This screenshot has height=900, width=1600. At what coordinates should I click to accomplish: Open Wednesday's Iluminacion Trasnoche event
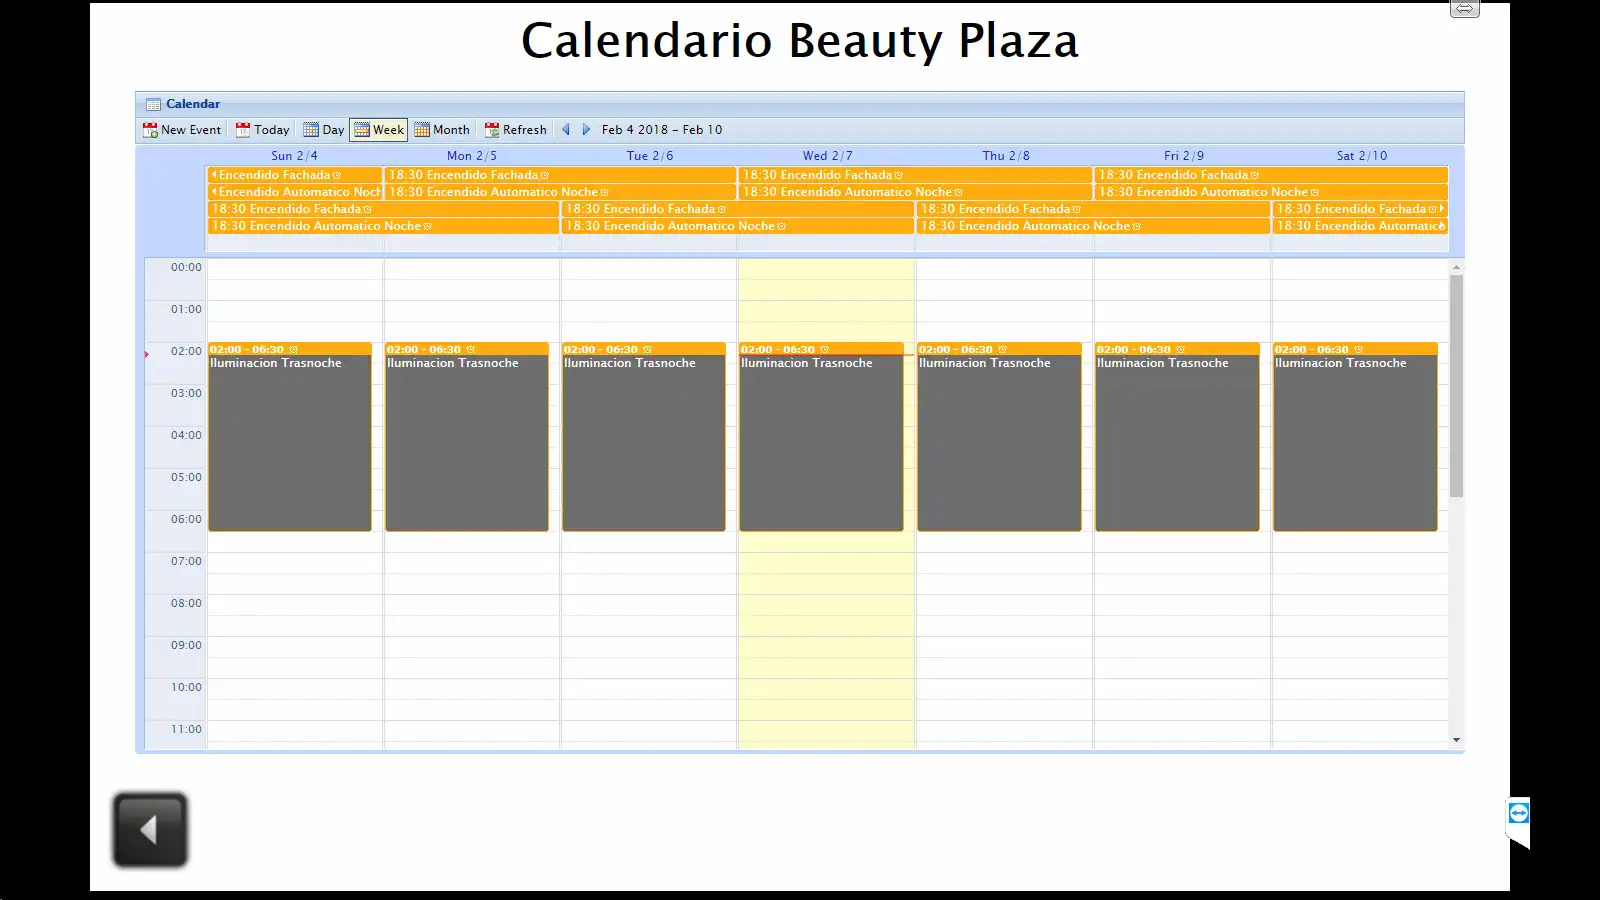pos(820,440)
